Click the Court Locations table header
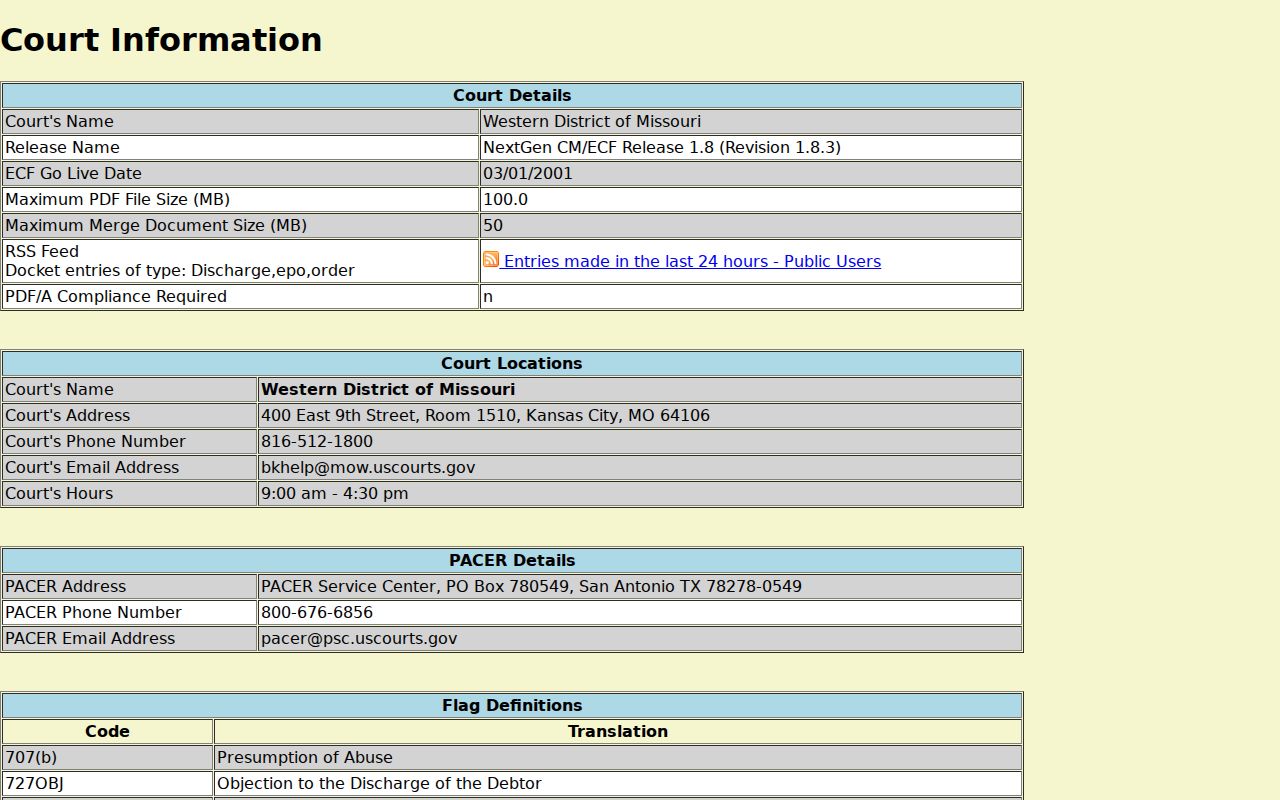Screen dimensions: 1280x800 pos(512,363)
